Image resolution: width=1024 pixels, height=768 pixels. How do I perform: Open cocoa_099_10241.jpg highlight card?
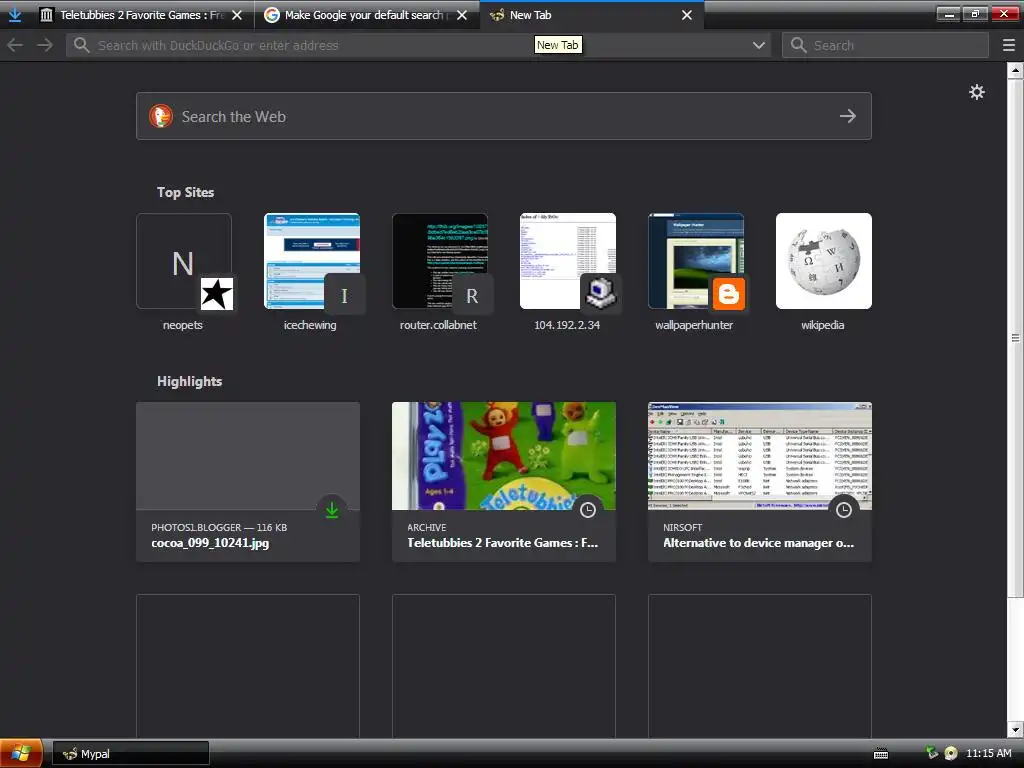coord(248,481)
